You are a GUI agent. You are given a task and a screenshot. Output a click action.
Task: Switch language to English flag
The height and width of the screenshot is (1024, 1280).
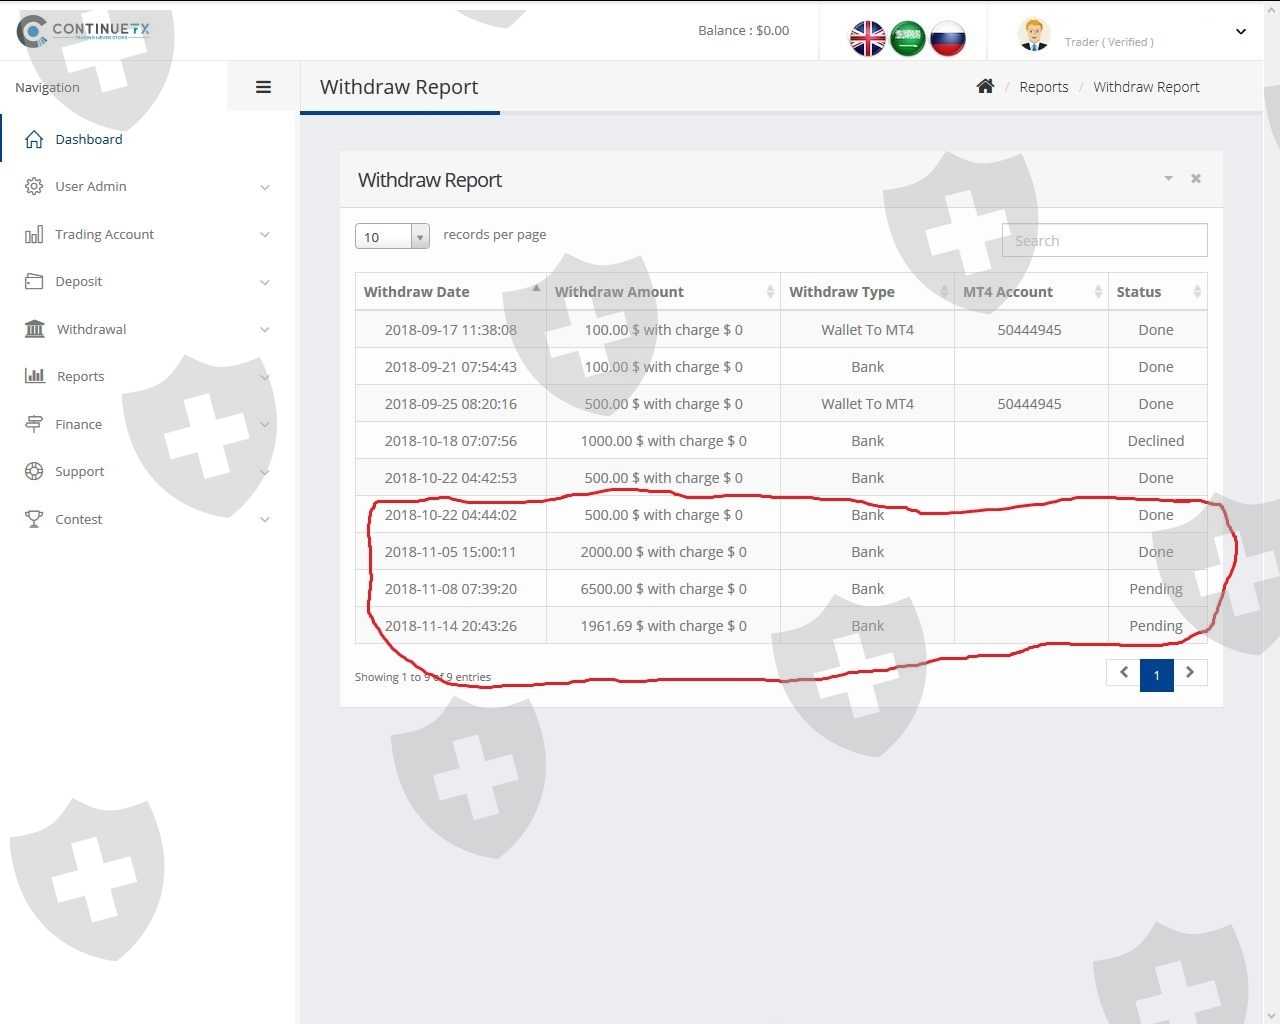[x=867, y=38]
